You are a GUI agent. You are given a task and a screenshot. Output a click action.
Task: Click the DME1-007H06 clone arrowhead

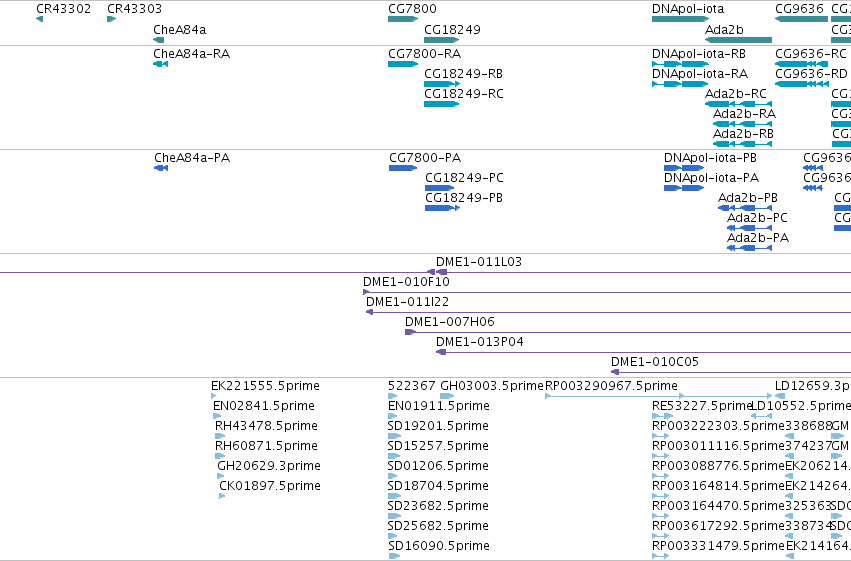click(x=410, y=332)
